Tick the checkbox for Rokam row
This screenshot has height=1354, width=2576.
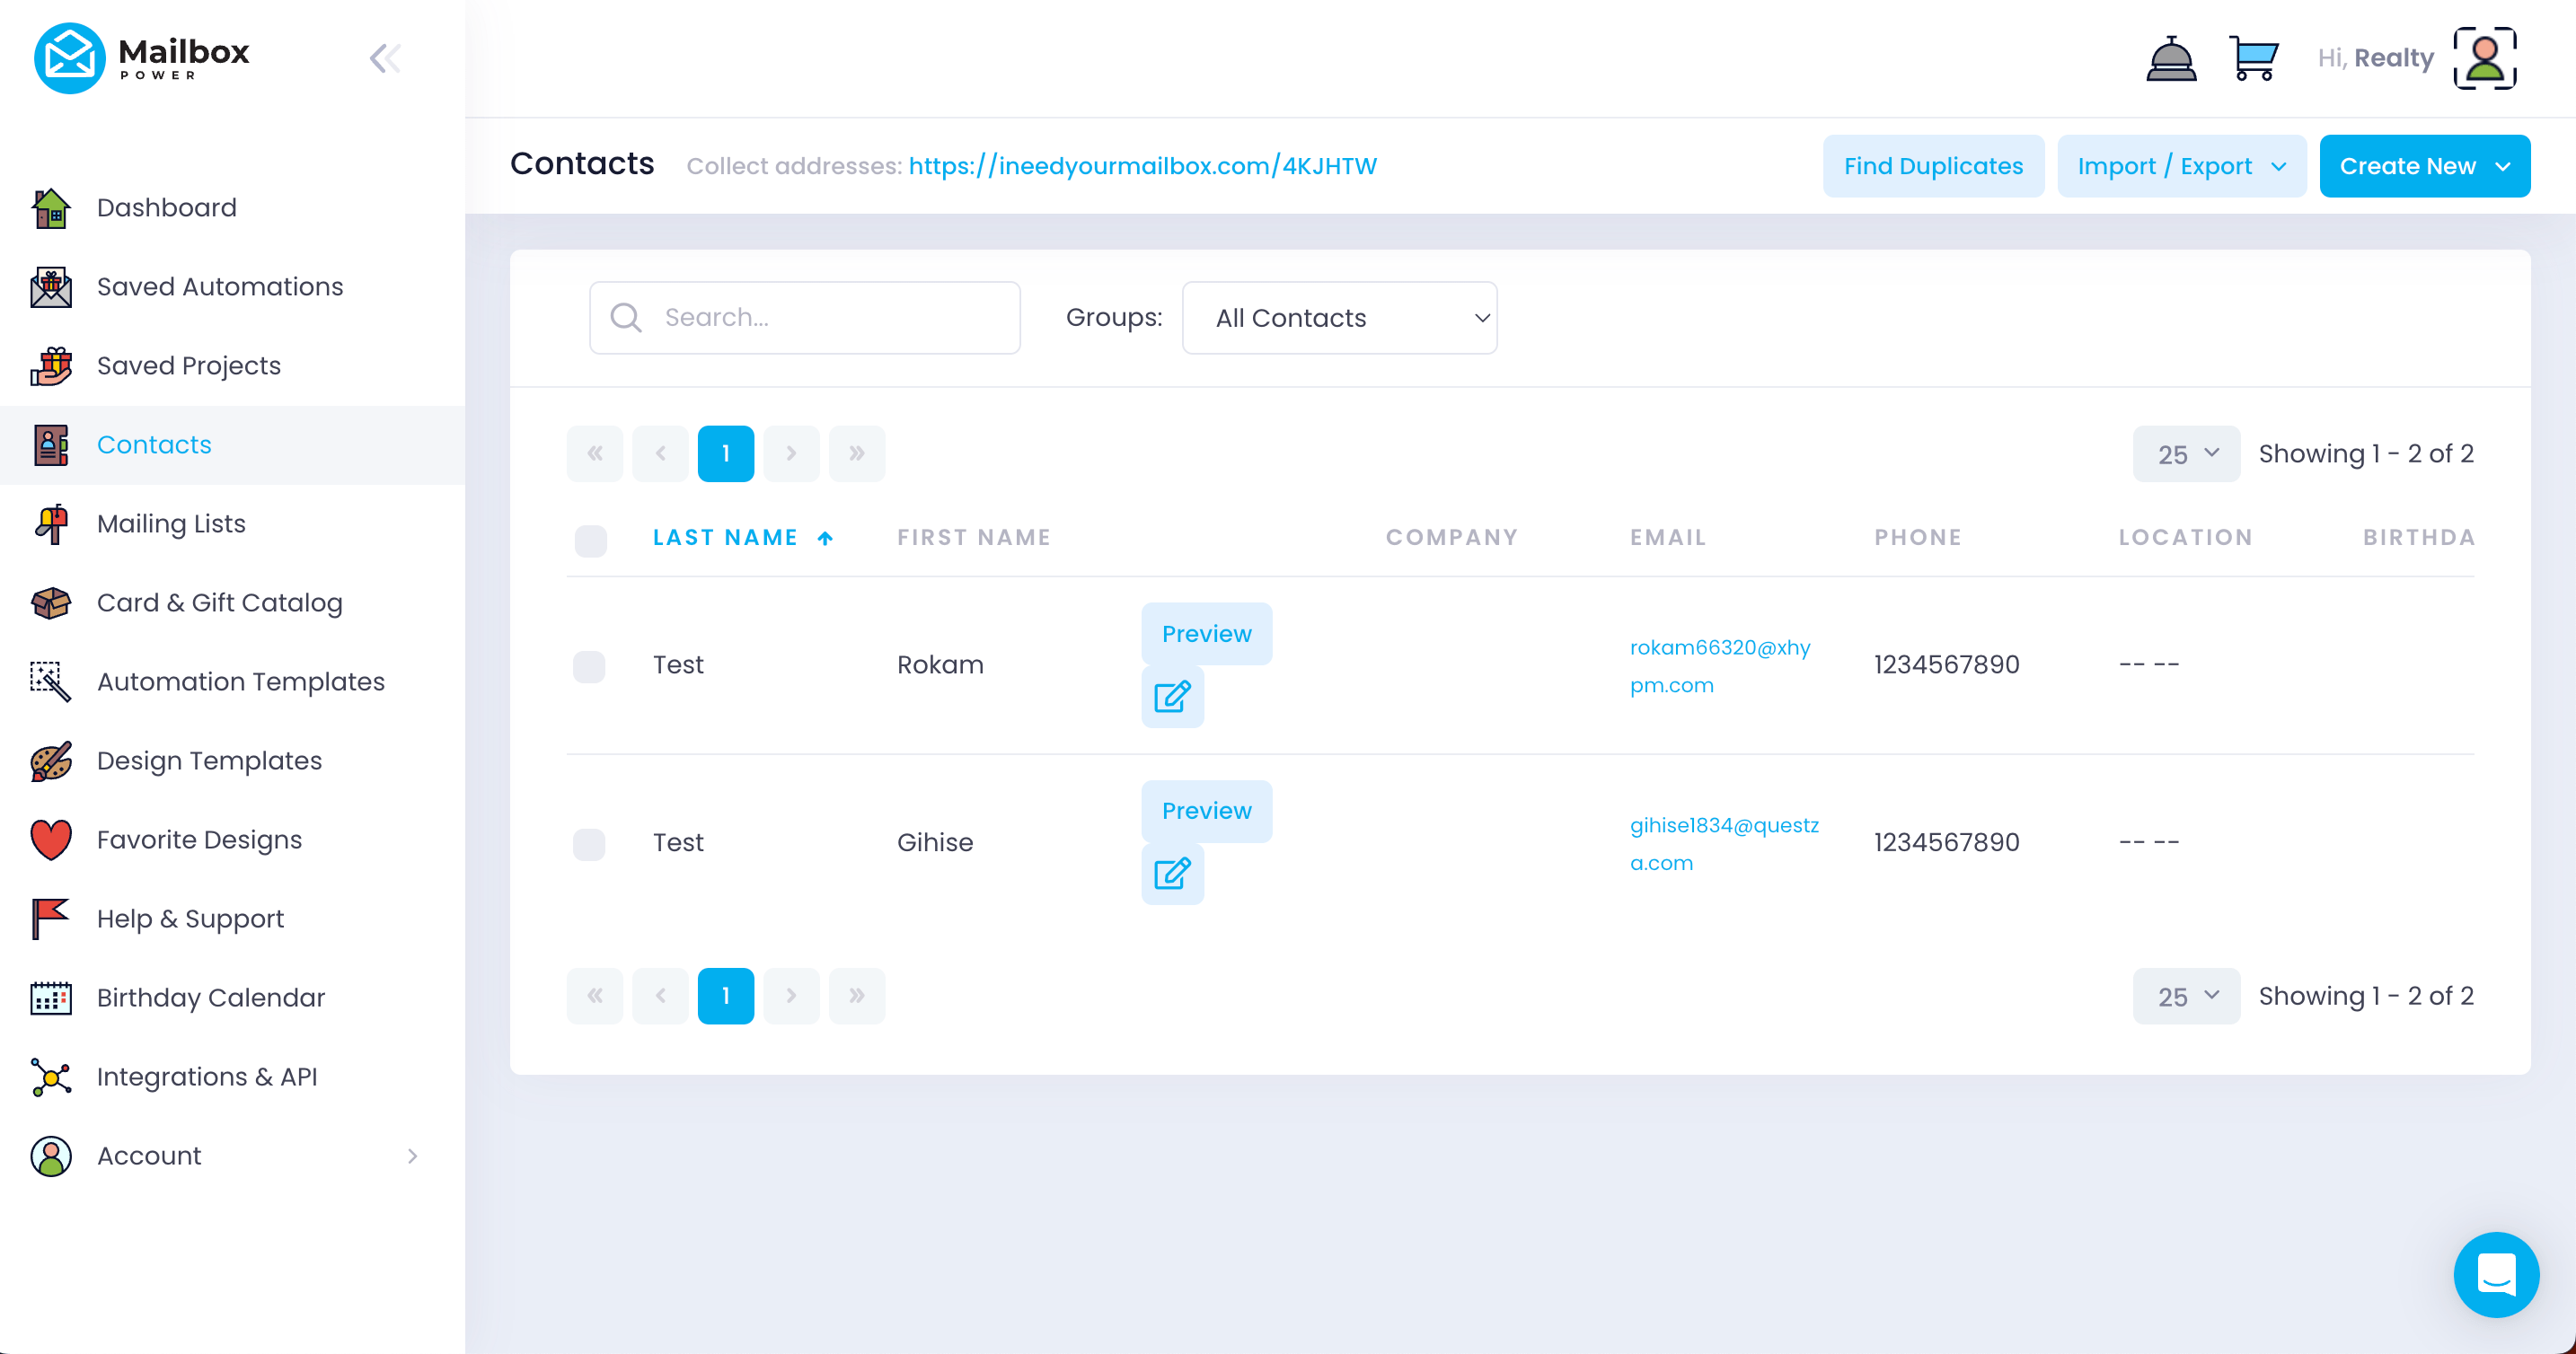[589, 666]
